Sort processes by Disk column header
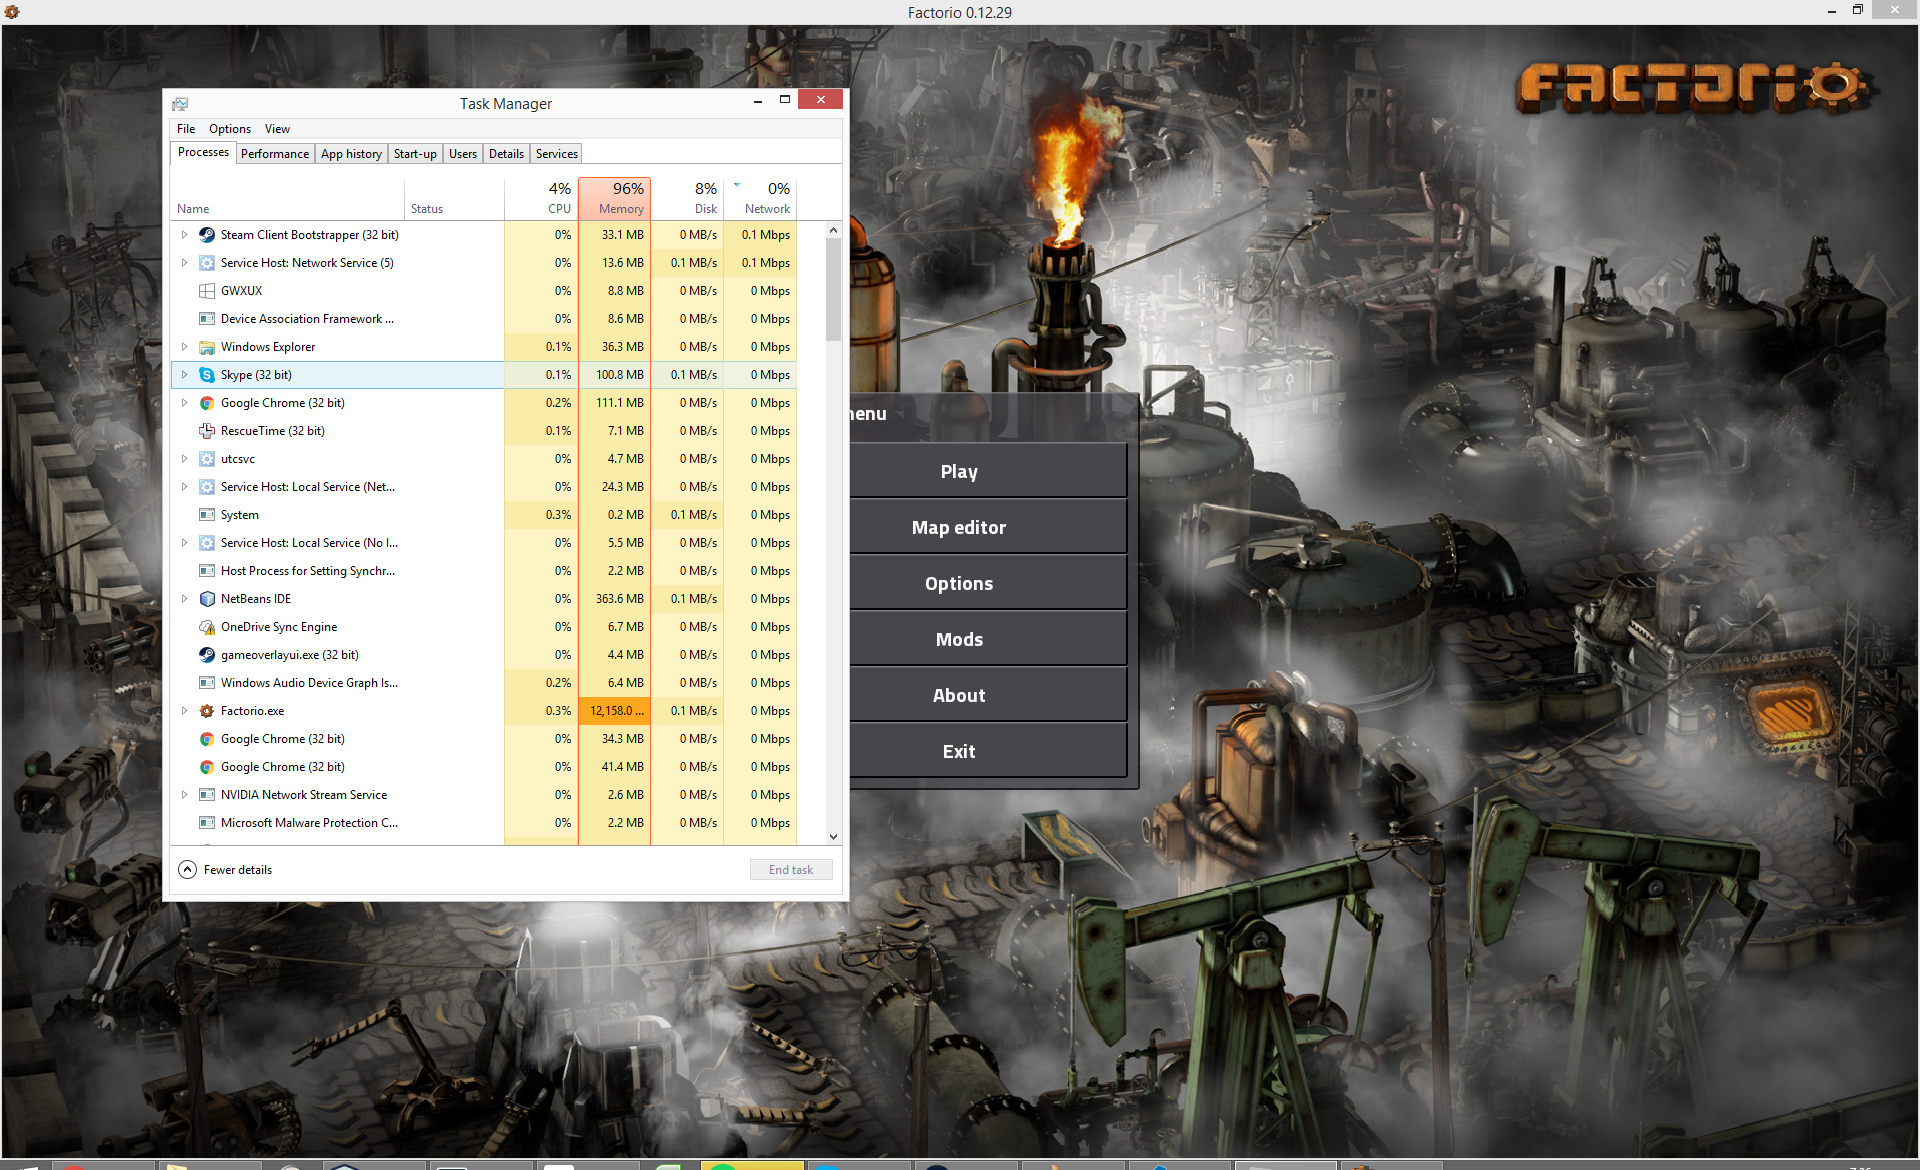Image resolution: width=1920 pixels, height=1170 pixels. tap(687, 198)
